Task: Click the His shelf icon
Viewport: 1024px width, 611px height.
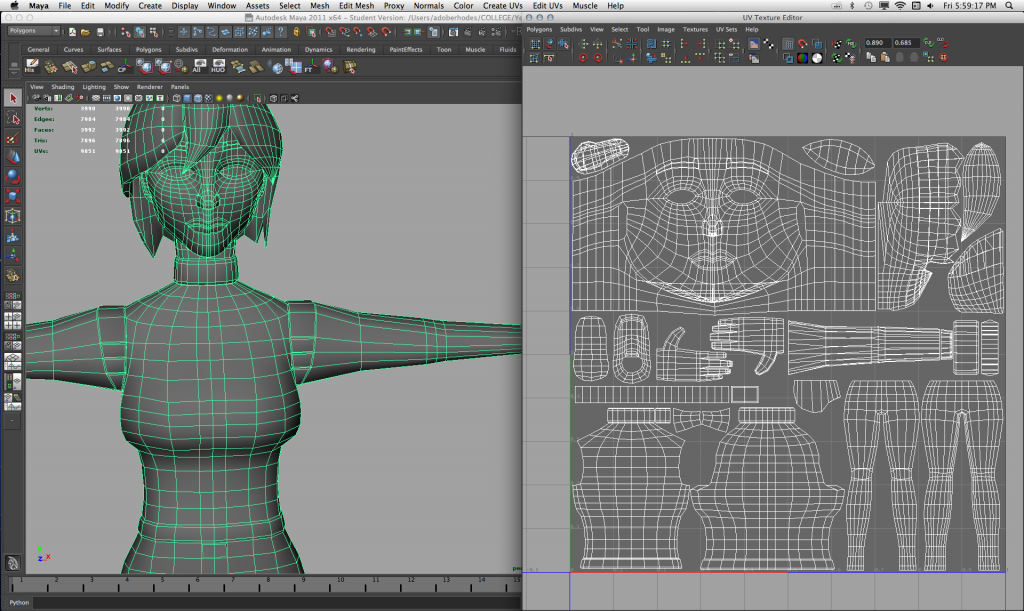Action: point(33,67)
